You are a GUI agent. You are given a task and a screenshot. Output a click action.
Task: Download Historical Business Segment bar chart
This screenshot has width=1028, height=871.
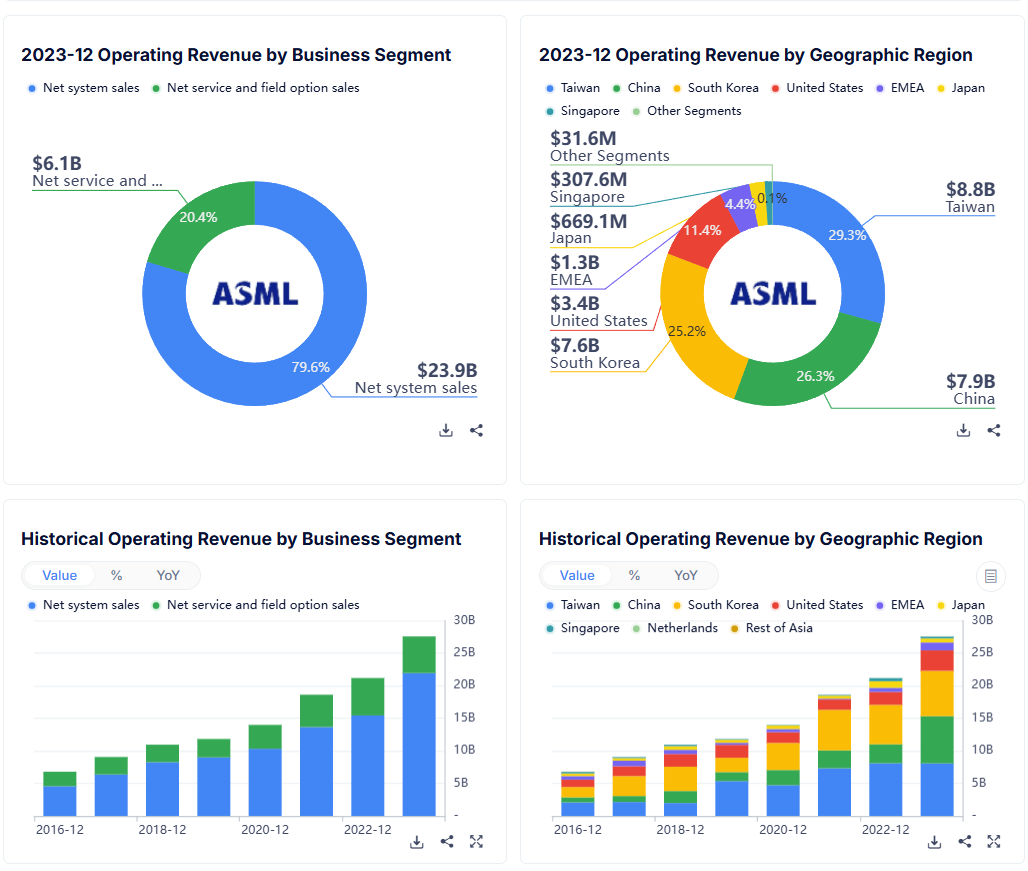click(x=416, y=842)
